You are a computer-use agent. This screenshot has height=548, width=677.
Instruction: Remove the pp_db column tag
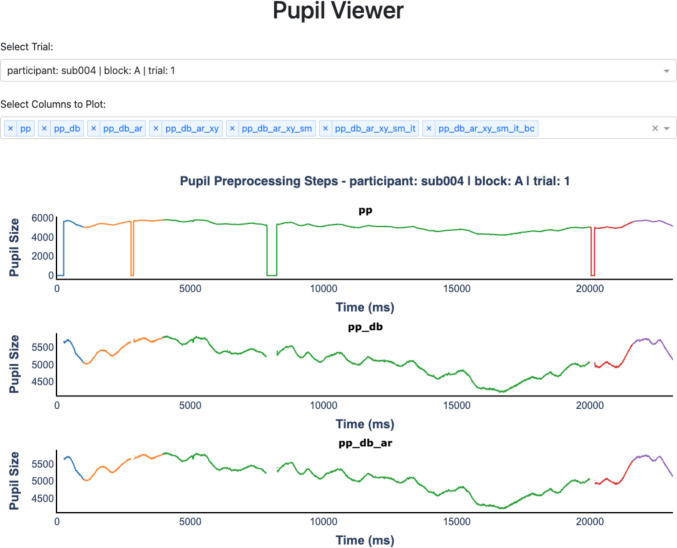click(44, 128)
